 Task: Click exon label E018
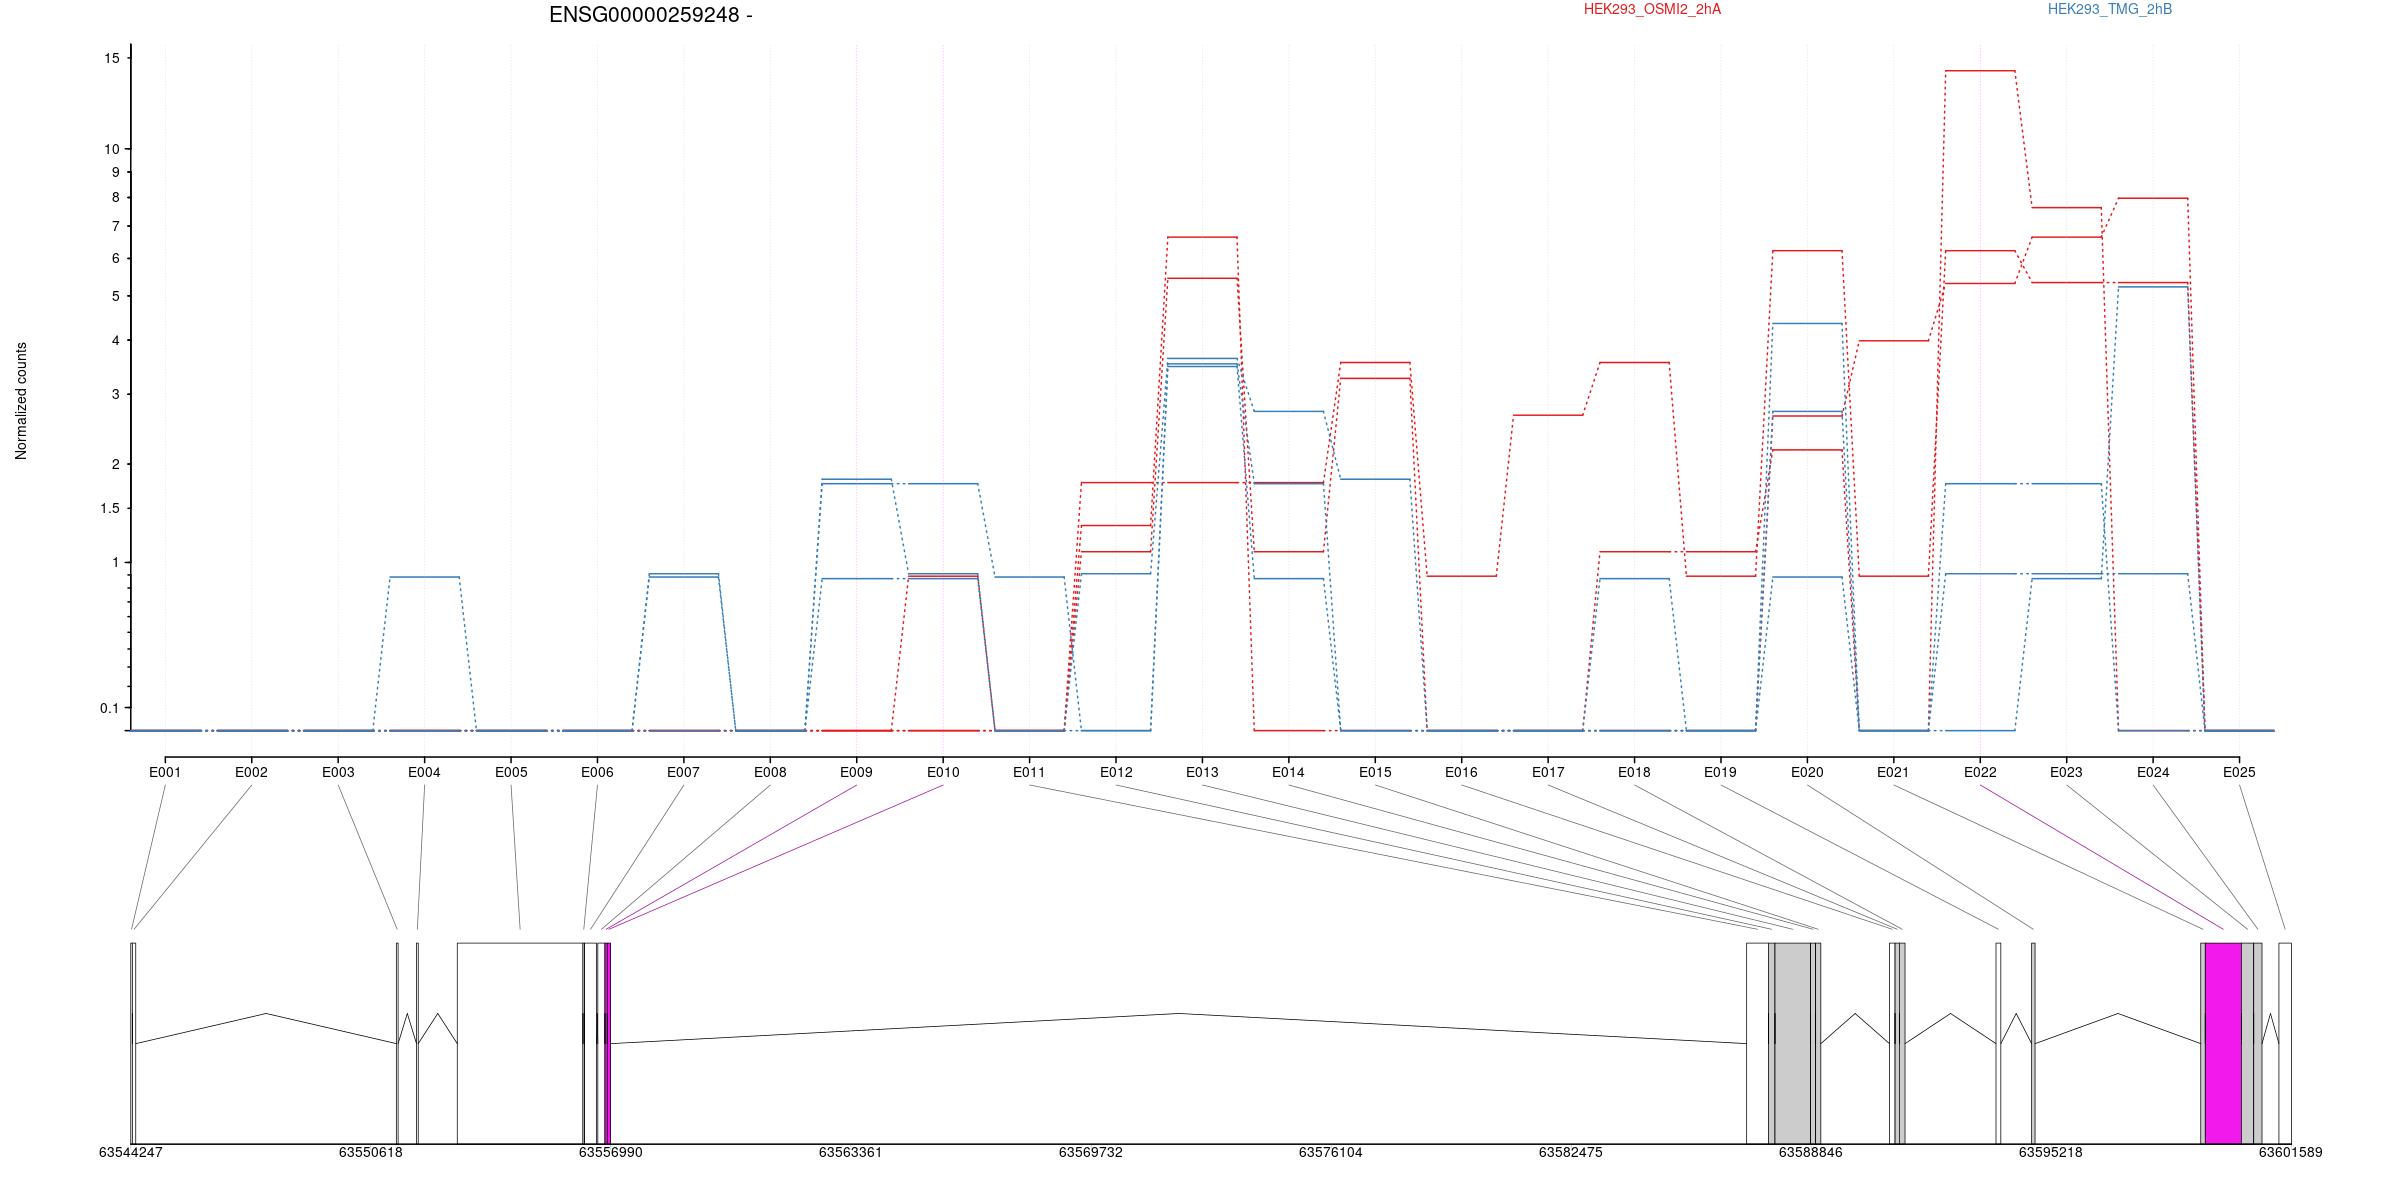pyautogui.click(x=1634, y=772)
